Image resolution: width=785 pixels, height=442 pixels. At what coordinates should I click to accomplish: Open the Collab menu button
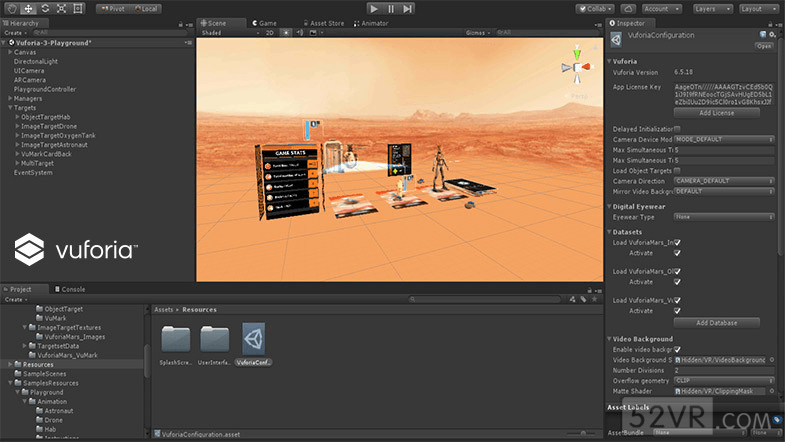(596, 9)
